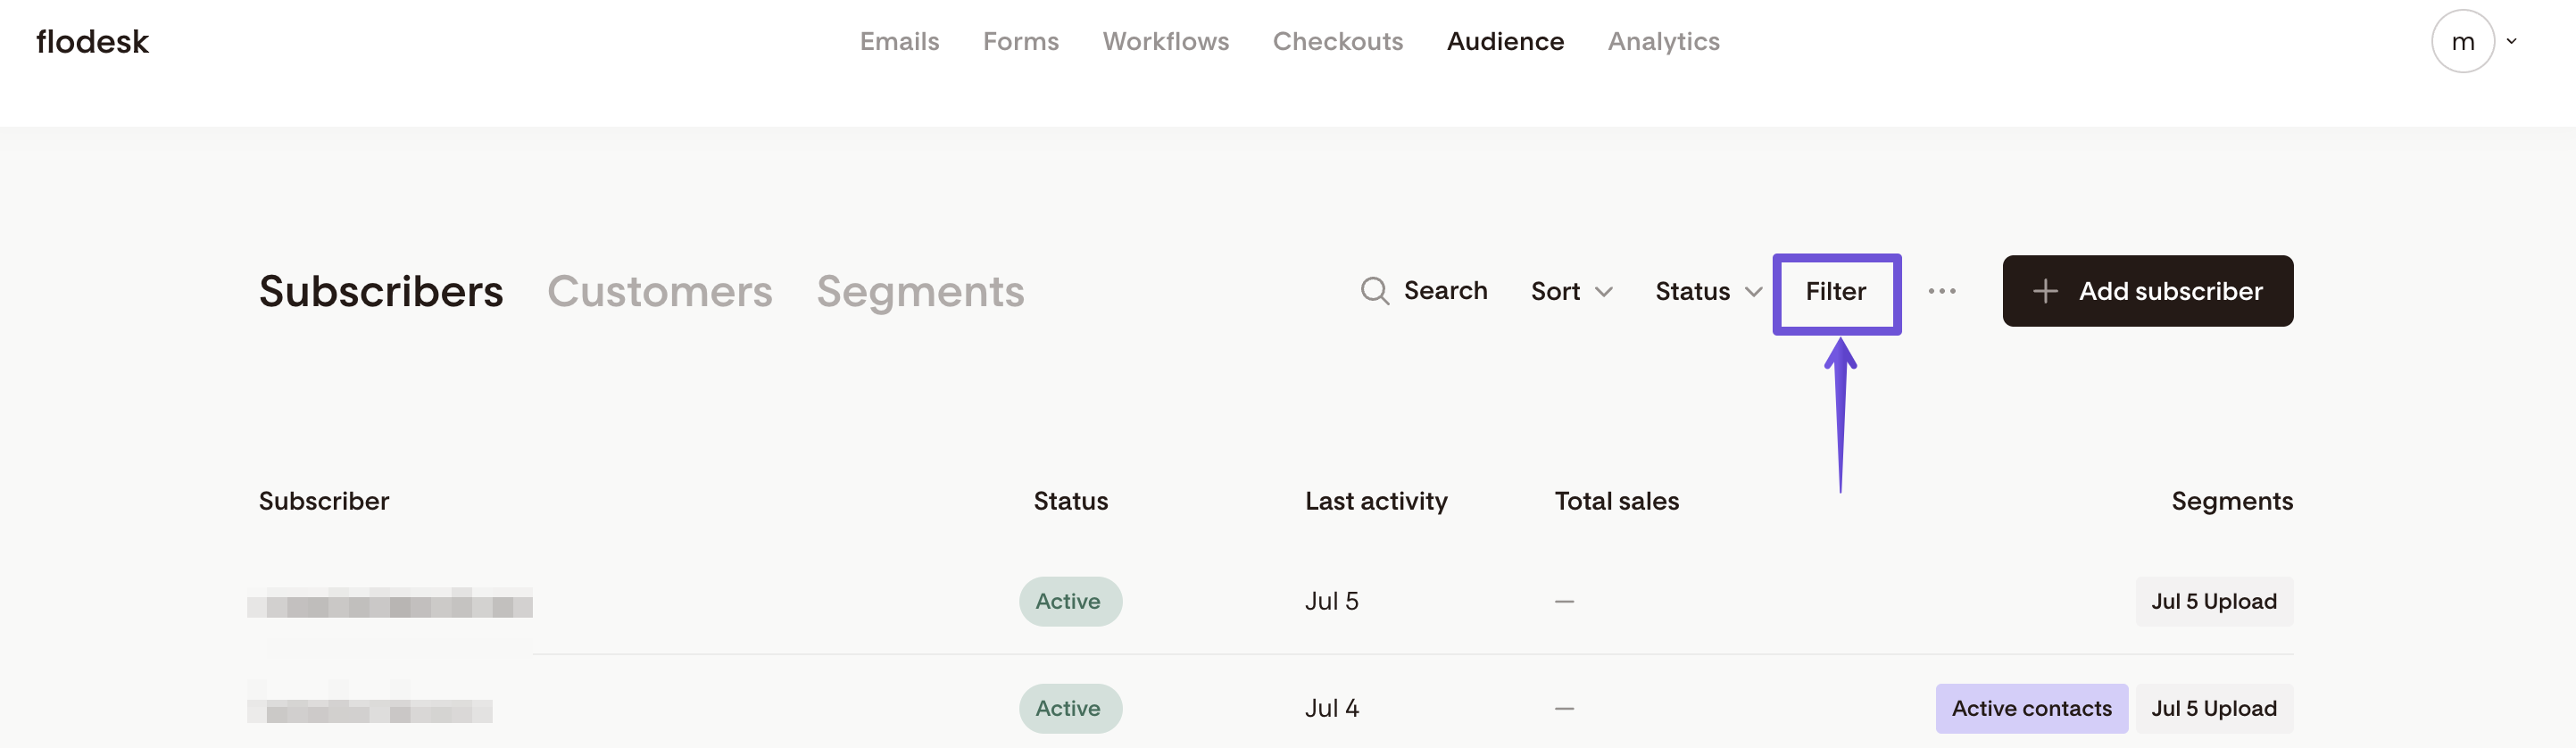Click the 'Jul 5' last activity cell
The height and width of the screenshot is (748, 2576).
(x=1331, y=601)
